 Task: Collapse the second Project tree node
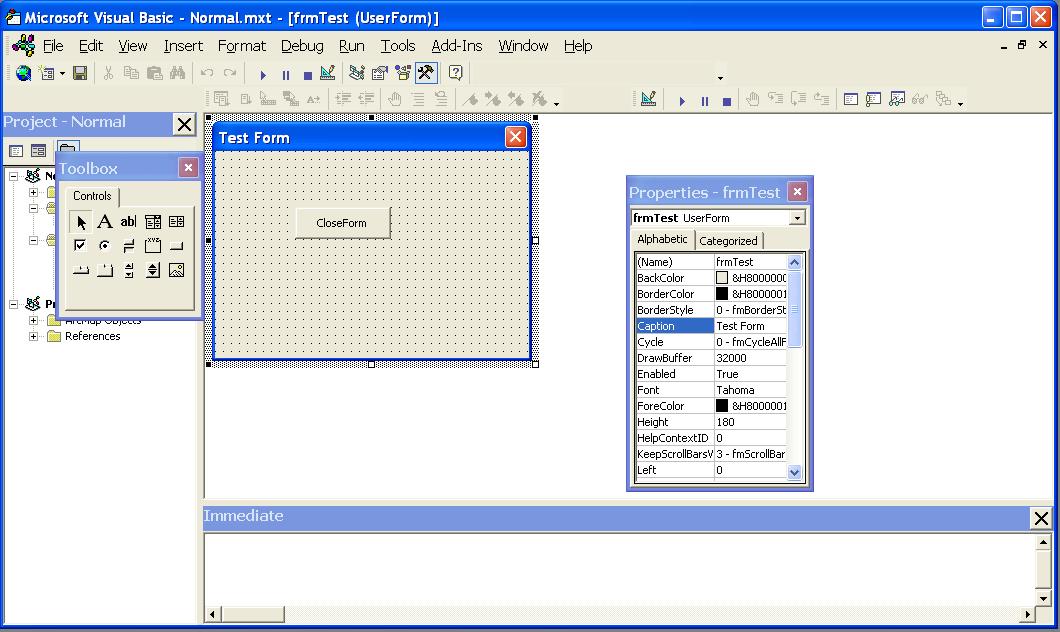point(14,304)
